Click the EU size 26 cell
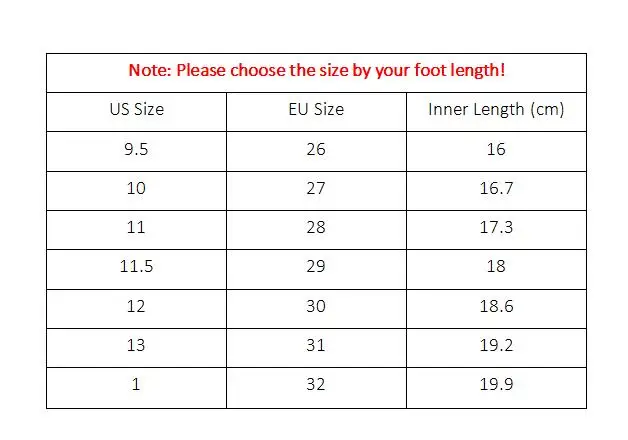The height and width of the screenshot is (440, 628). pyautogui.click(x=315, y=150)
